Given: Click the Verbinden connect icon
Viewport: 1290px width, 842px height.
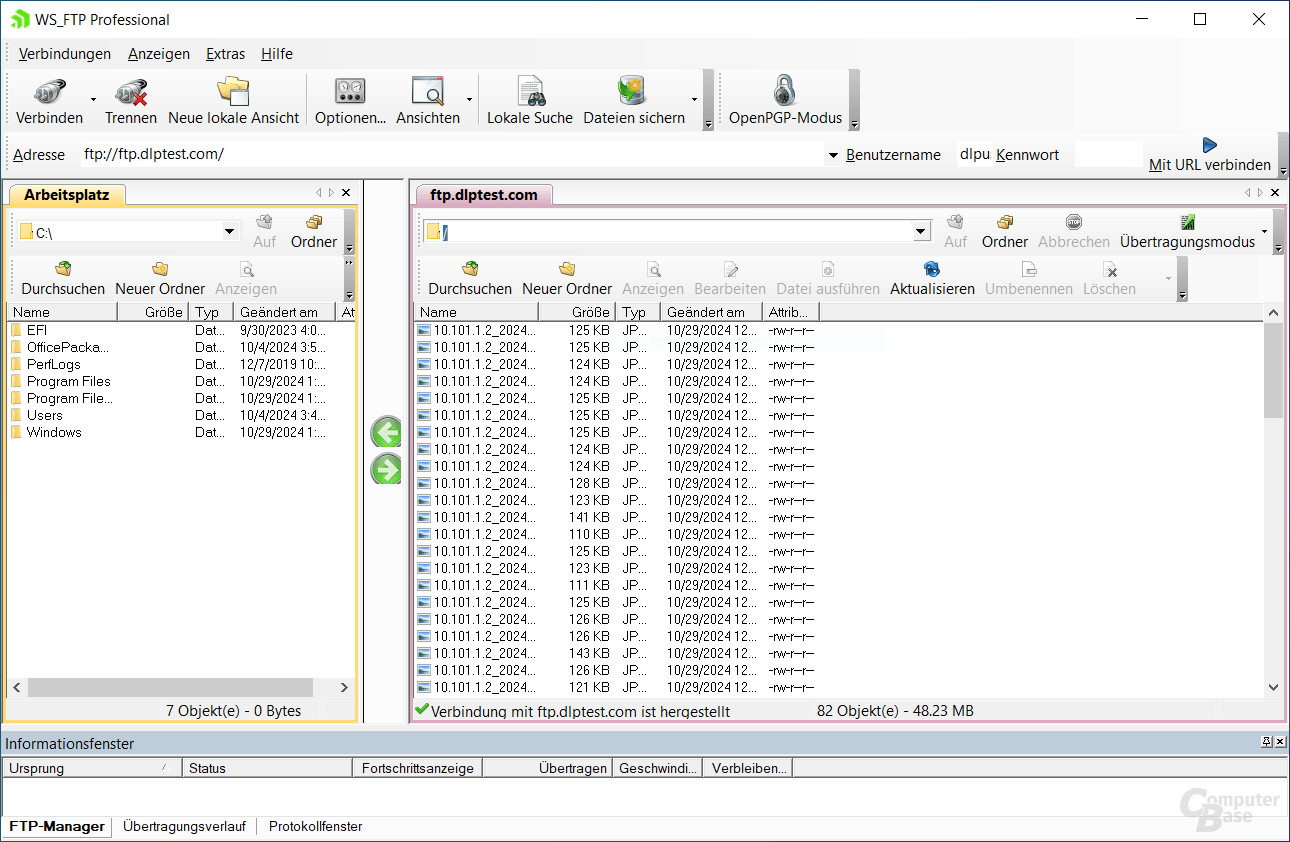Looking at the screenshot, I should click(49, 93).
